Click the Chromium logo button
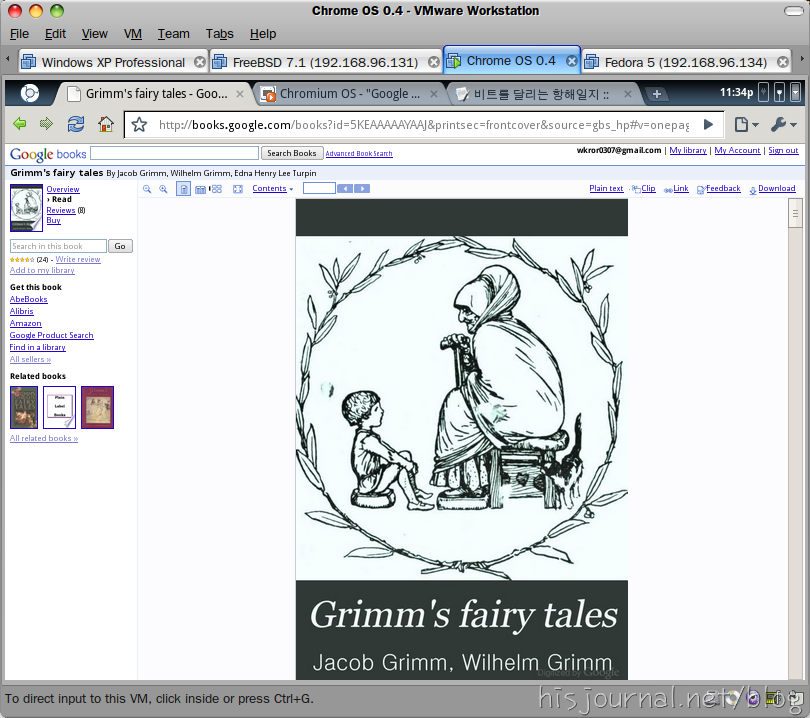 (x=29, y=93)
